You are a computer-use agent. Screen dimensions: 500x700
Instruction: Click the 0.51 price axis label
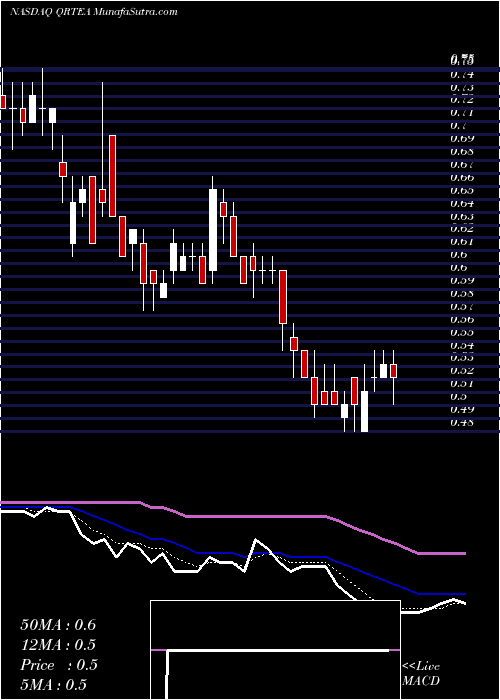pos(462,383)
